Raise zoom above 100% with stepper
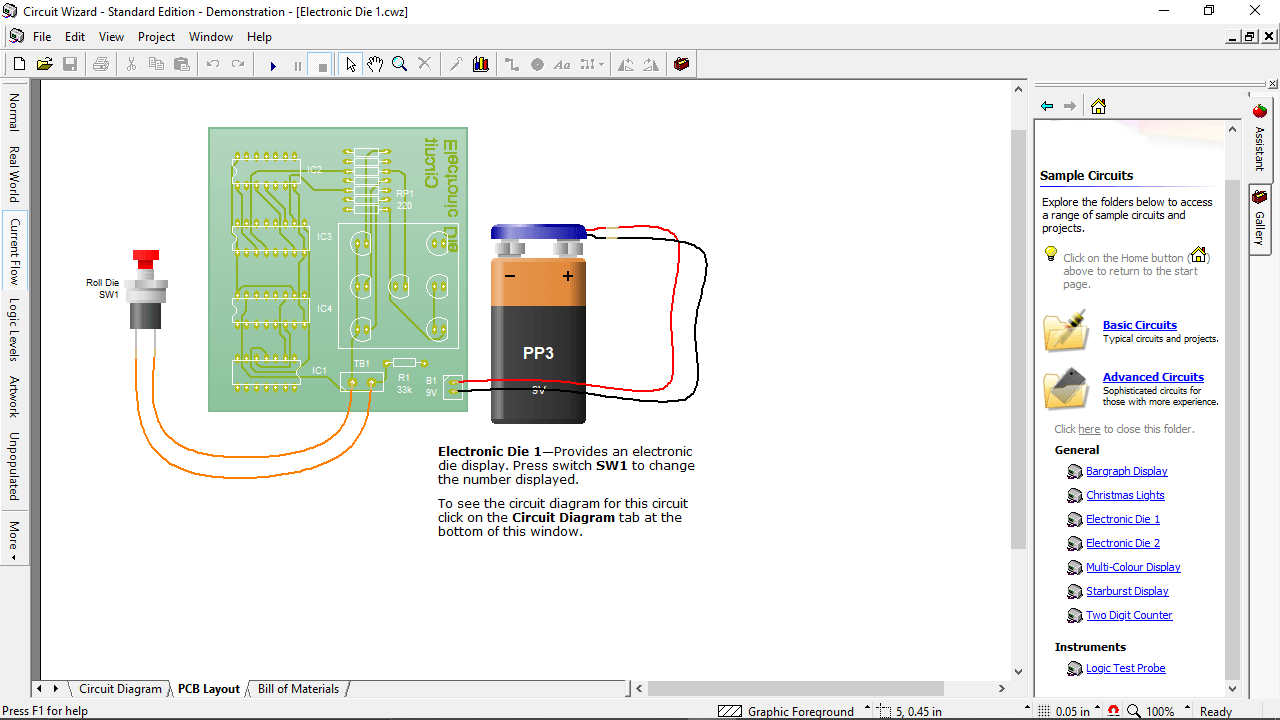 (1187, 707)
